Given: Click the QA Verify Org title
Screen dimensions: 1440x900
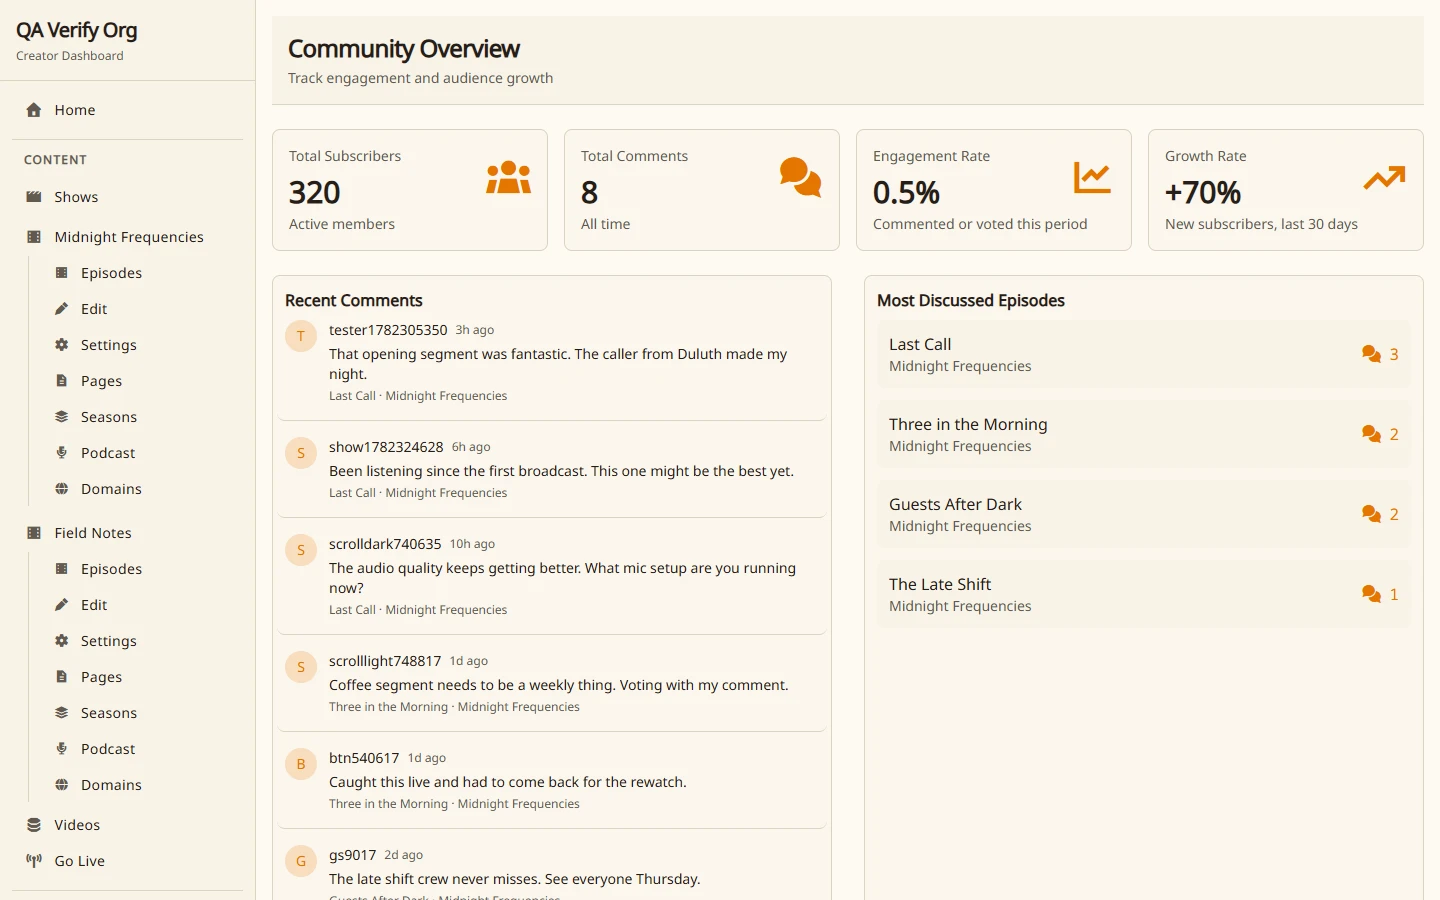Looking at the screenshot, I should tap(77, 31).
